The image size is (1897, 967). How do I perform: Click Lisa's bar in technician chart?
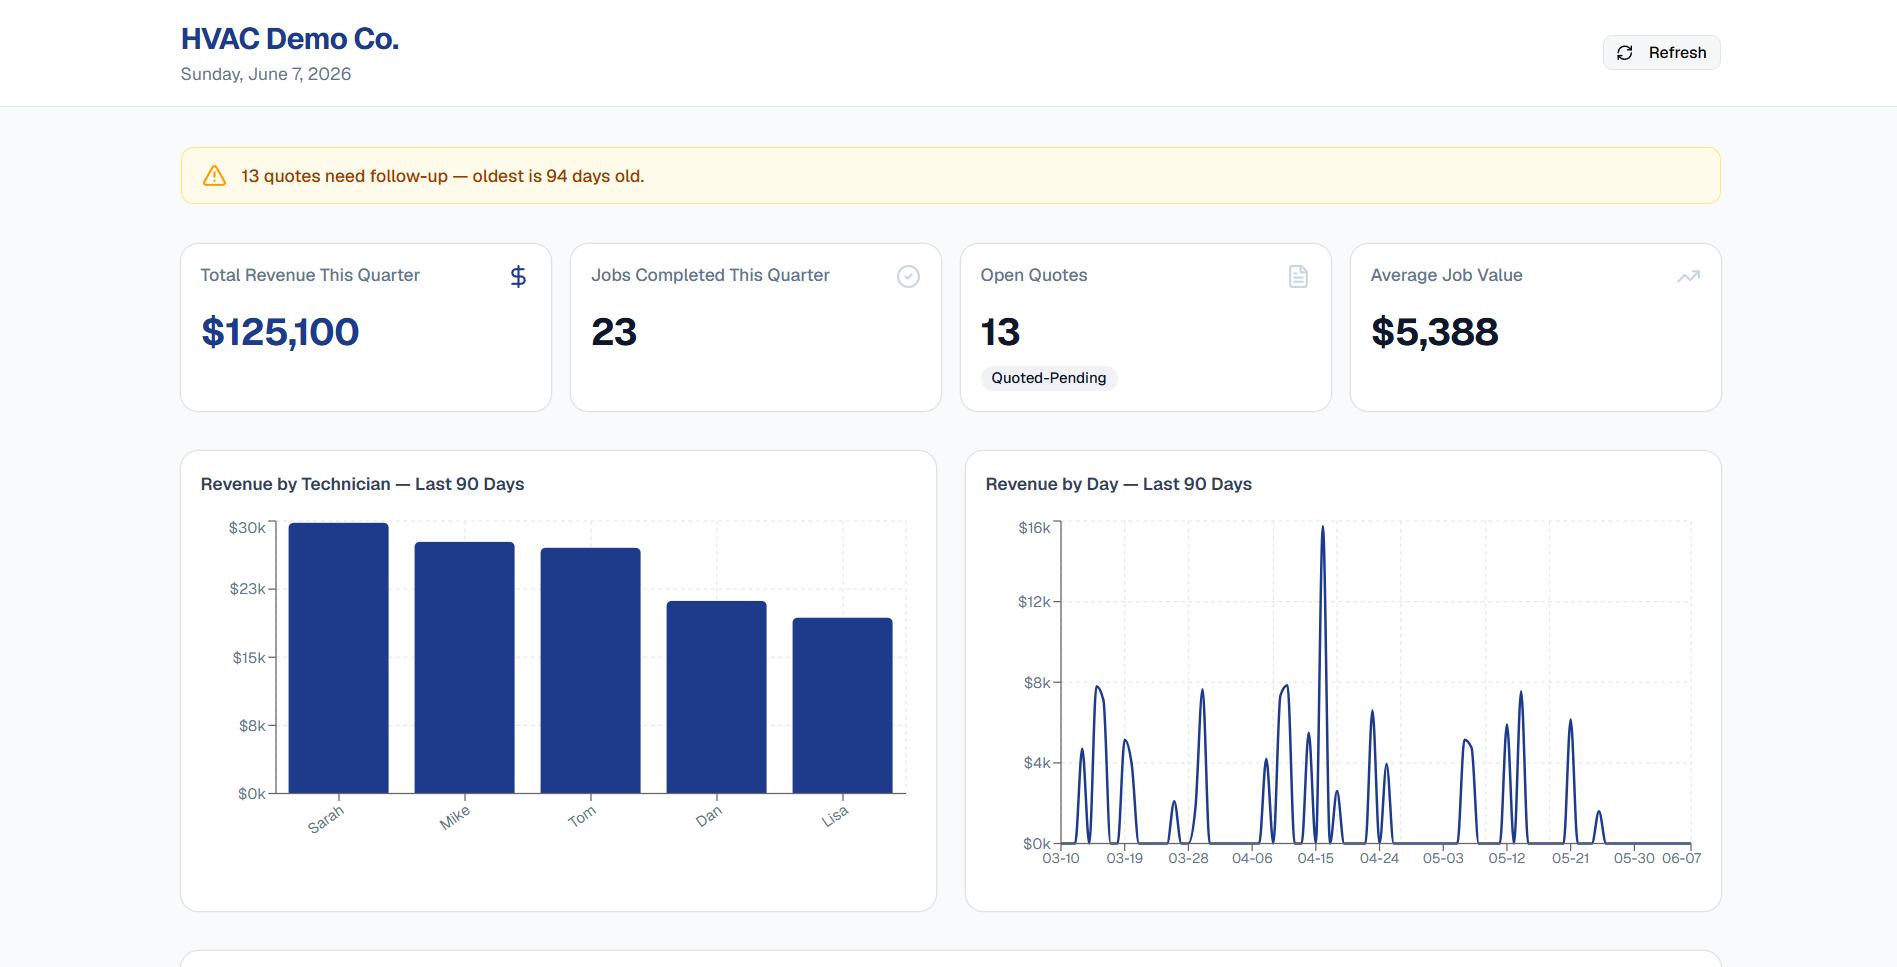(843, 706)
